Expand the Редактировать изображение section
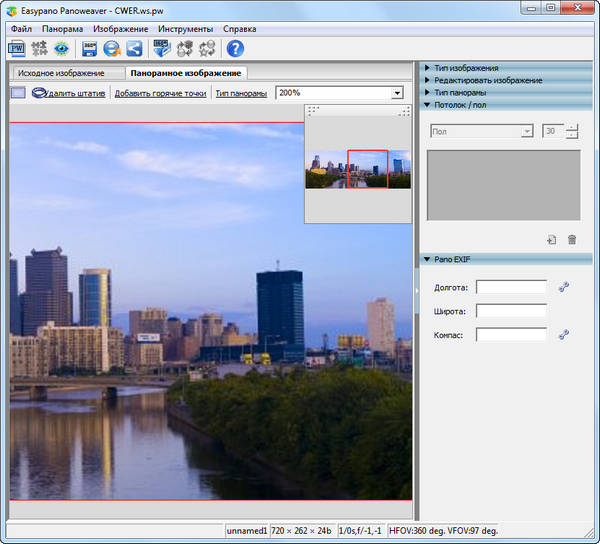The width and height of the screenshot is (600, 544). [488, 80]
